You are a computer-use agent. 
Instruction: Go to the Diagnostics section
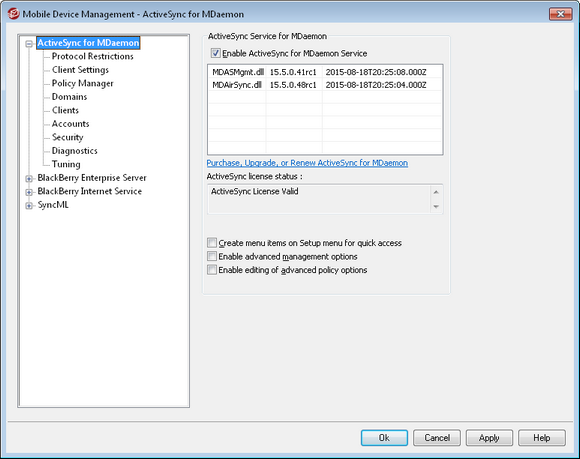tap(74, 151)
